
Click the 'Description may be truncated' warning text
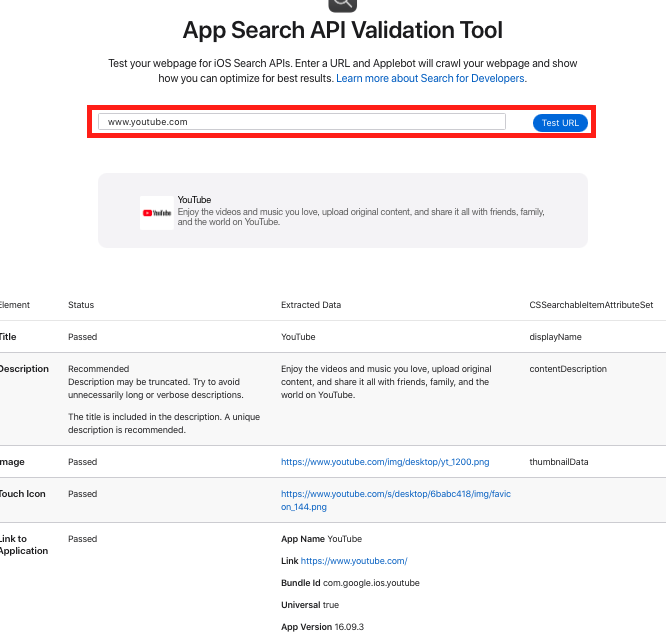click(155, 388)
